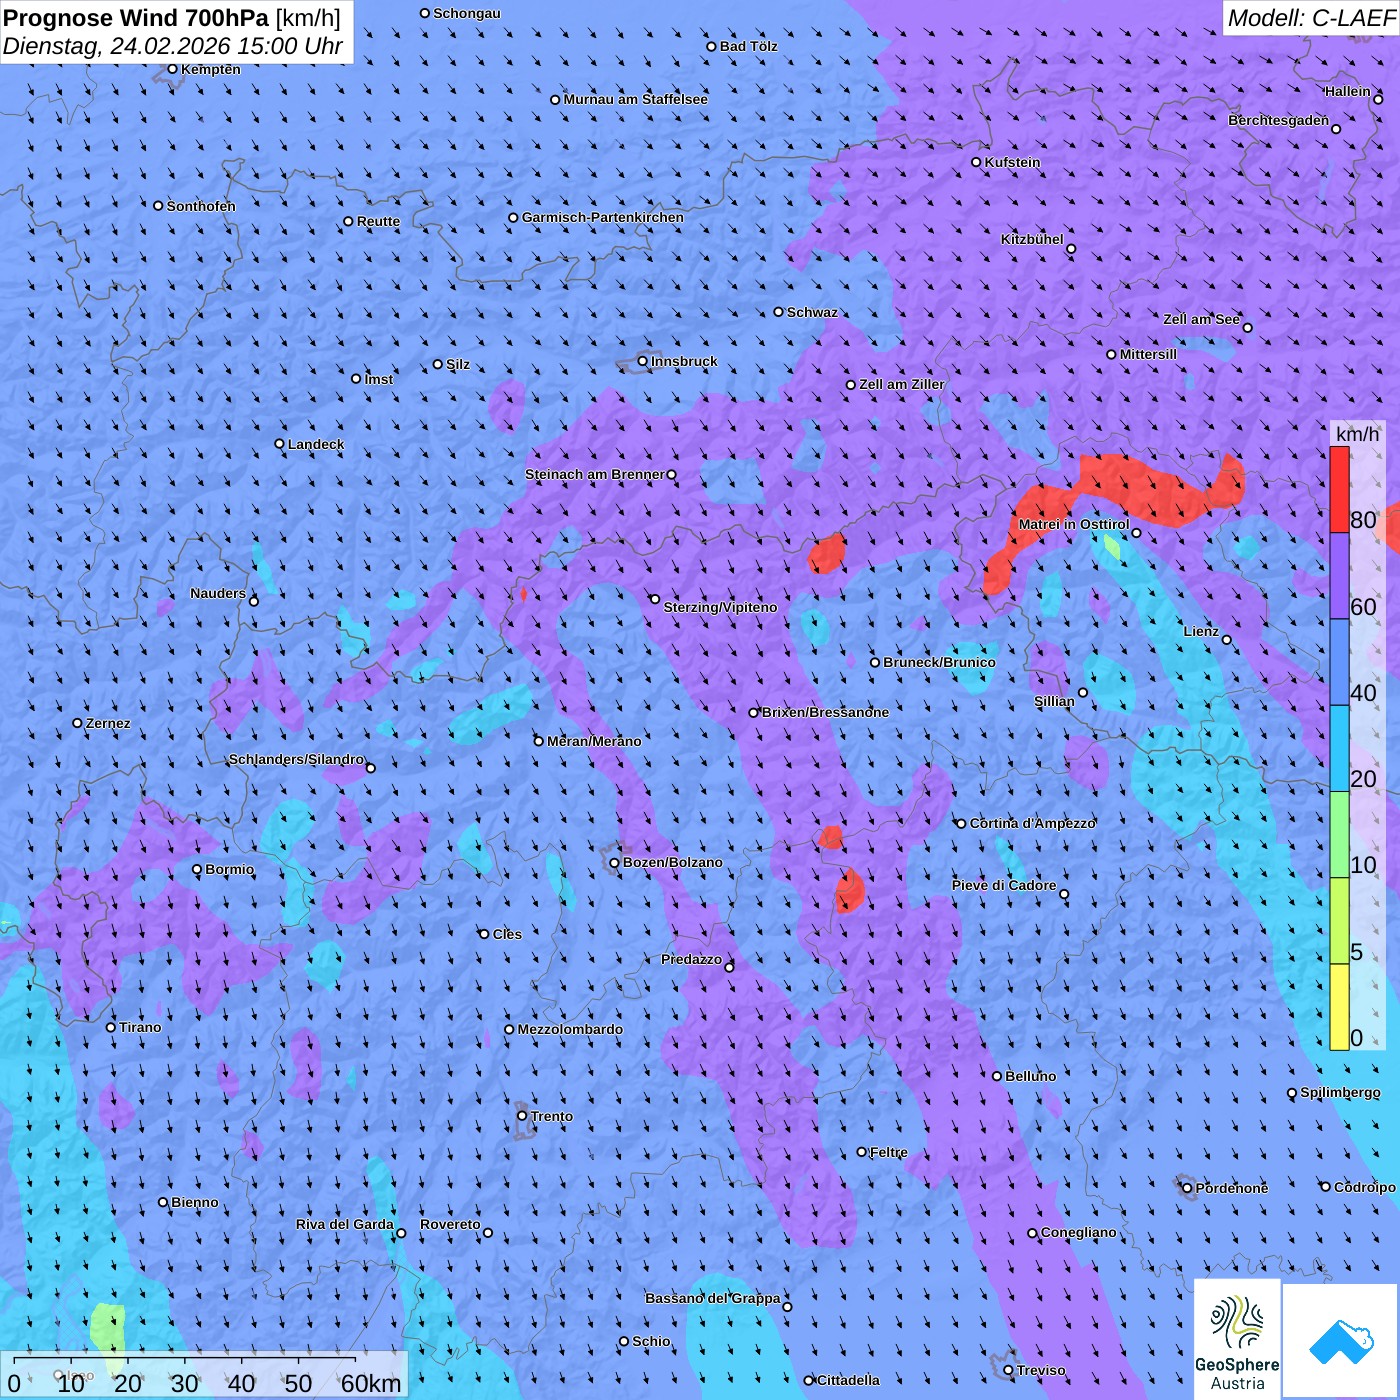
Task: Click the Garmisch-Partenkirchen label
Action: click(x=603, y=217)
